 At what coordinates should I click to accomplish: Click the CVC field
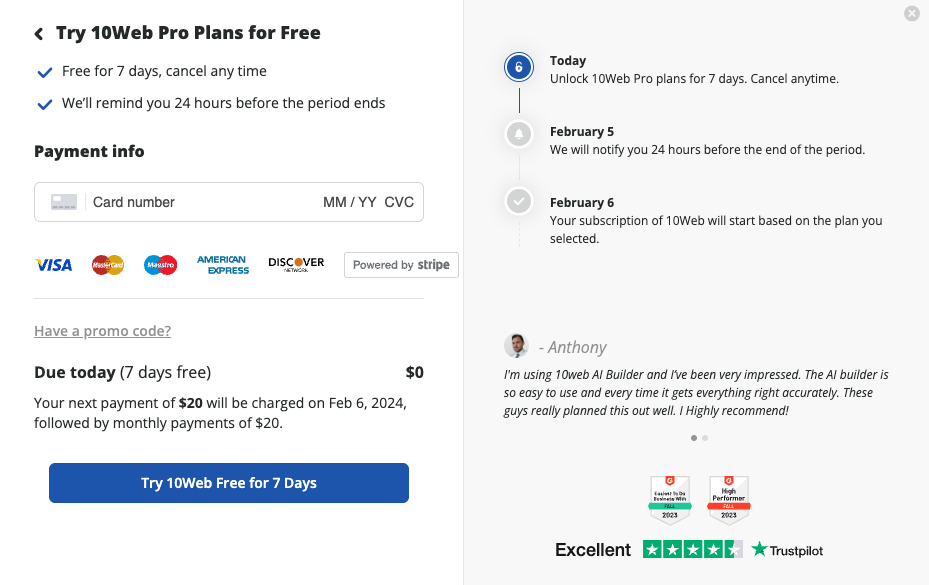click(399, 202)
